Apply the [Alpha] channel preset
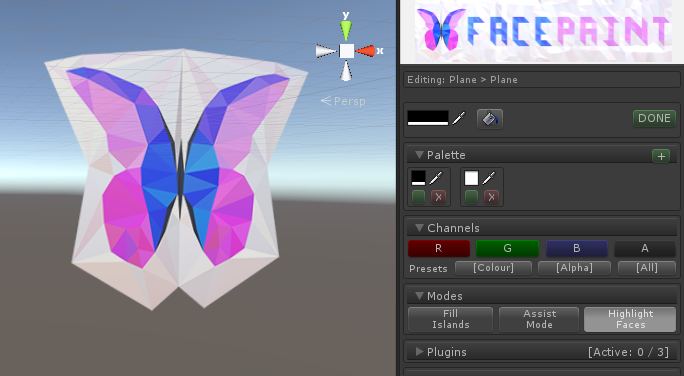This screenshot has height=376, width=684. (574, 268)
